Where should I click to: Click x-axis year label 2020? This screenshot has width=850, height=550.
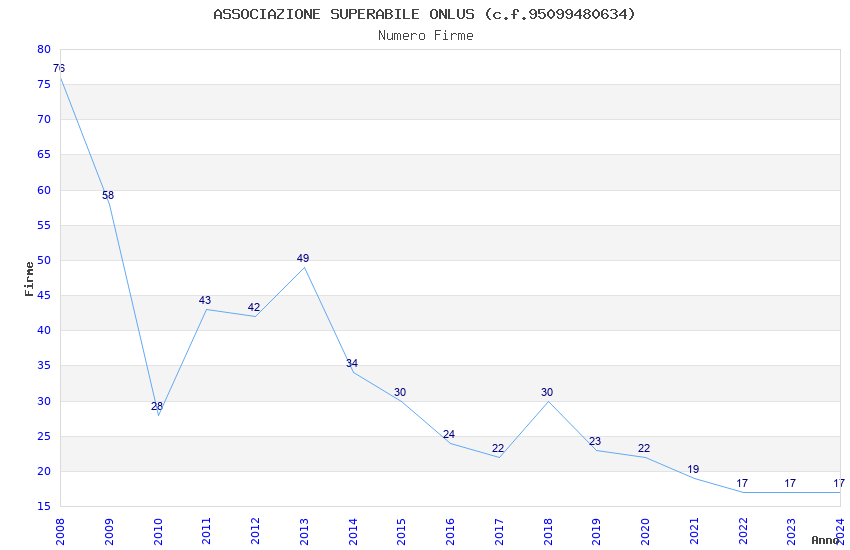click(645, 531)
